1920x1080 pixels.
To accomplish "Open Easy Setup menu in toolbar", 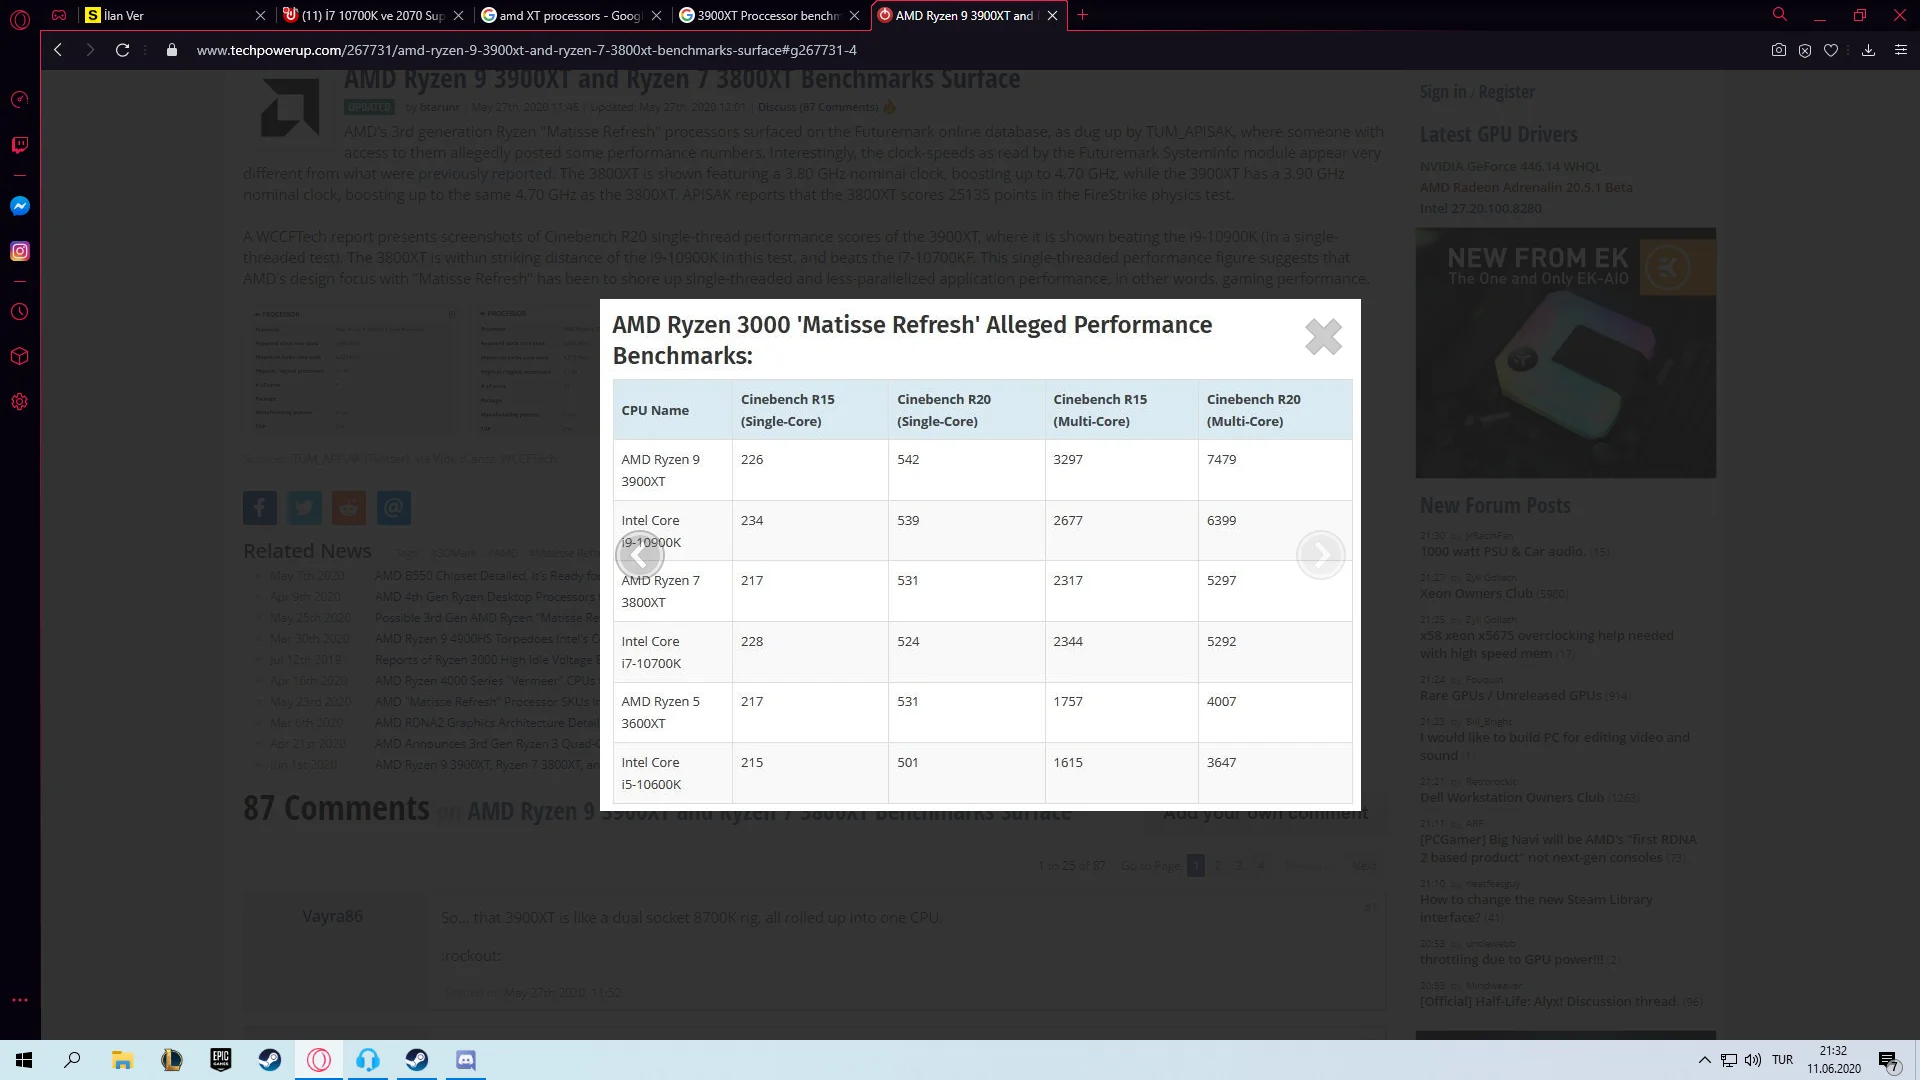I will coord(1901,50).
